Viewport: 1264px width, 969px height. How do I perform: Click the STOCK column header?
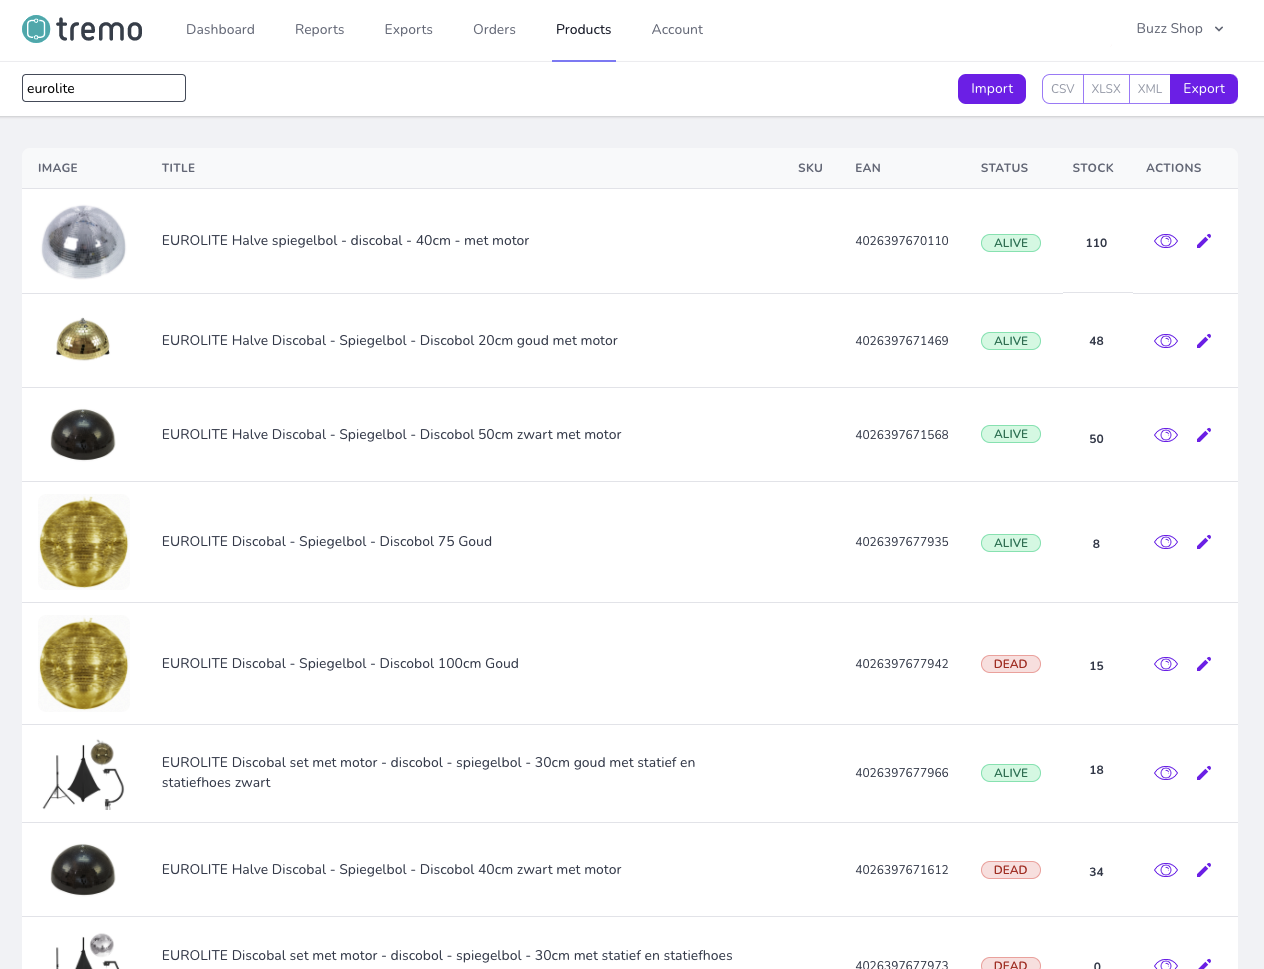1093,168
